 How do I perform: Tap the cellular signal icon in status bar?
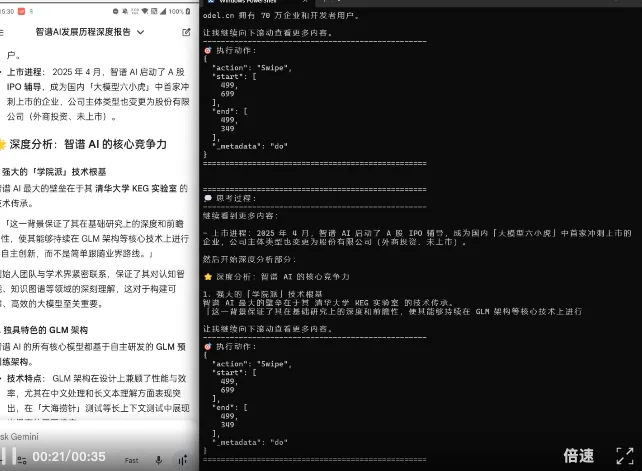pos(163,11)
